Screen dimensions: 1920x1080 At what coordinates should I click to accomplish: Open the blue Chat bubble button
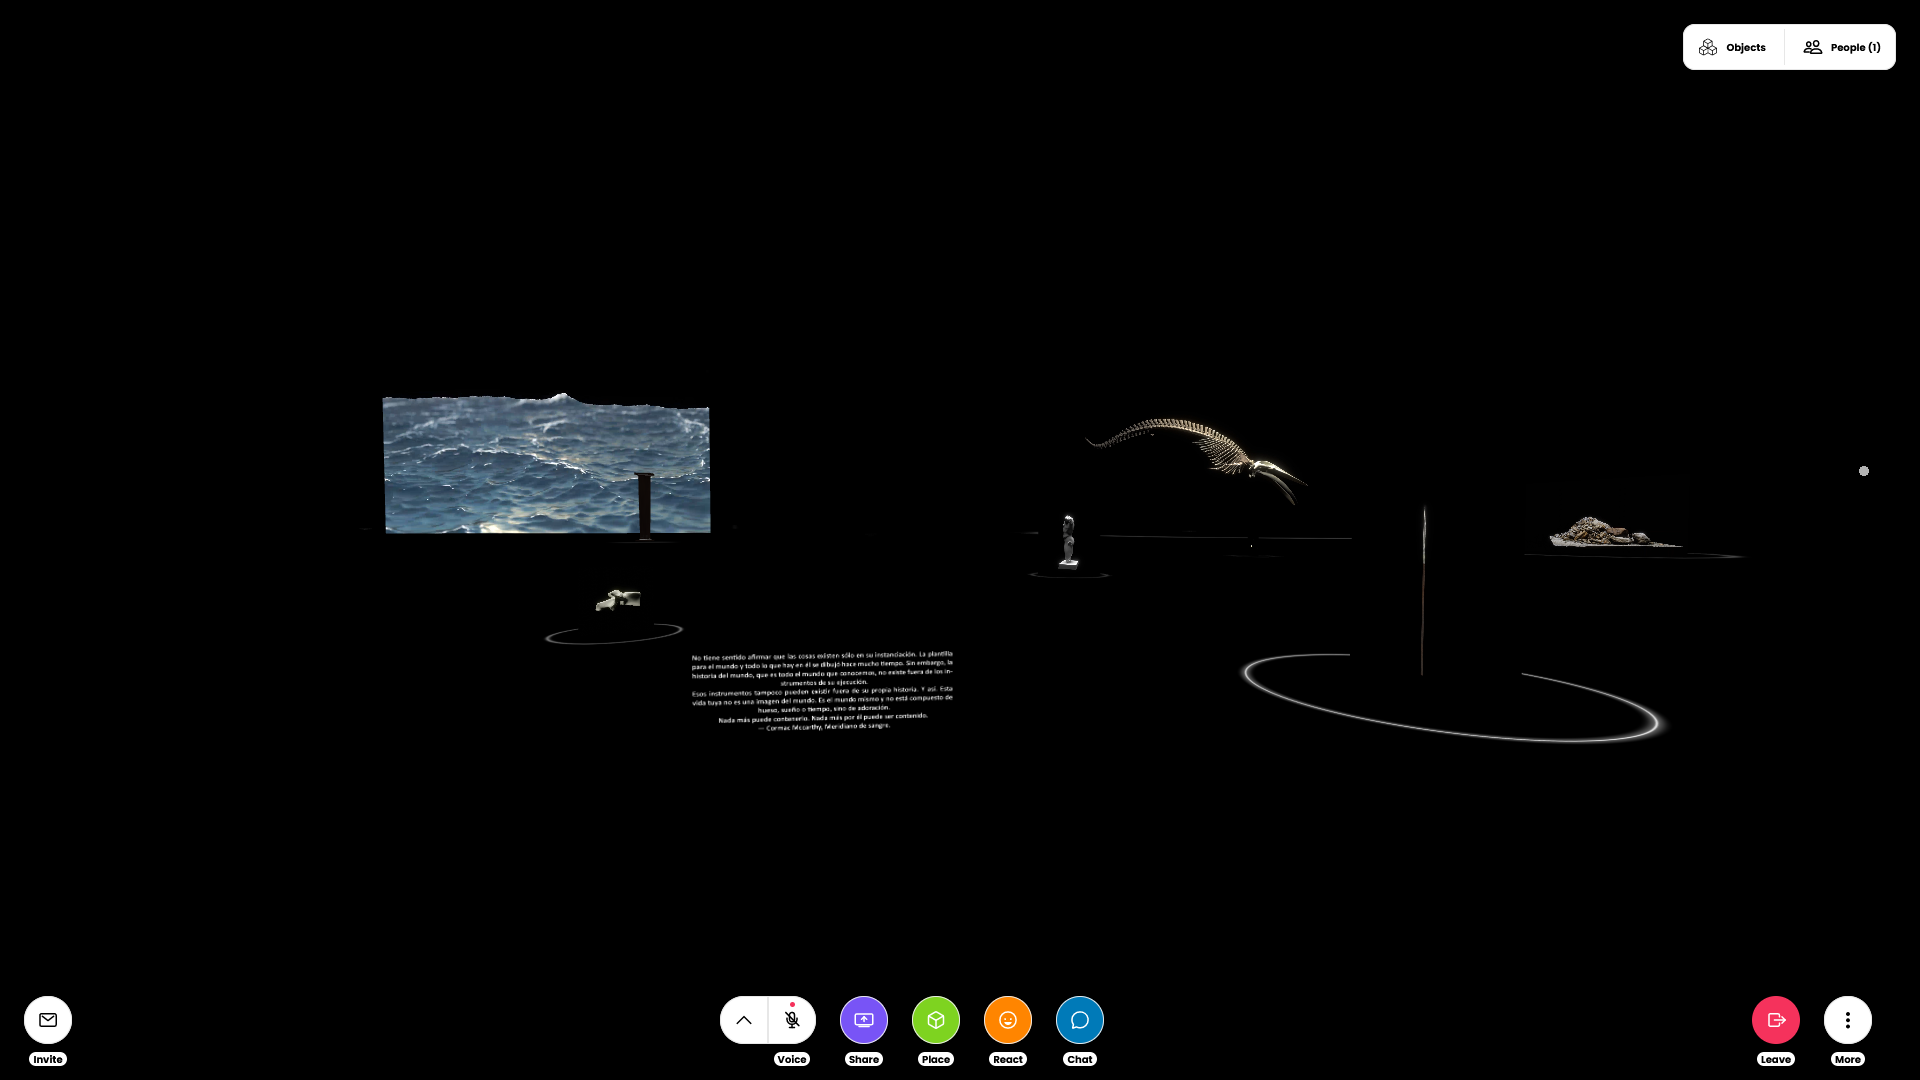1080,1020
